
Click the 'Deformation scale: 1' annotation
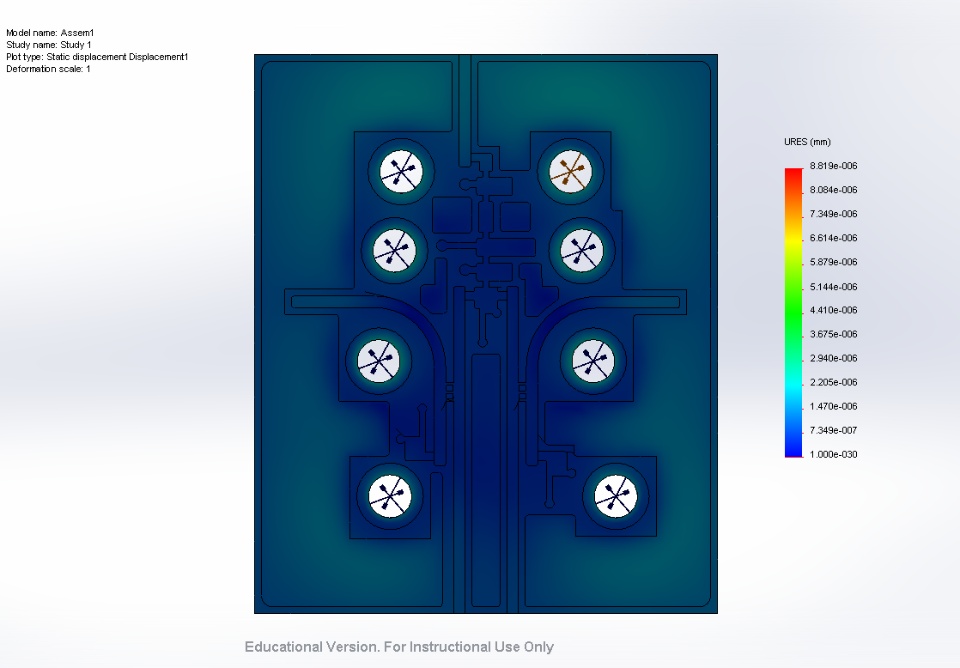pos(48,69)
